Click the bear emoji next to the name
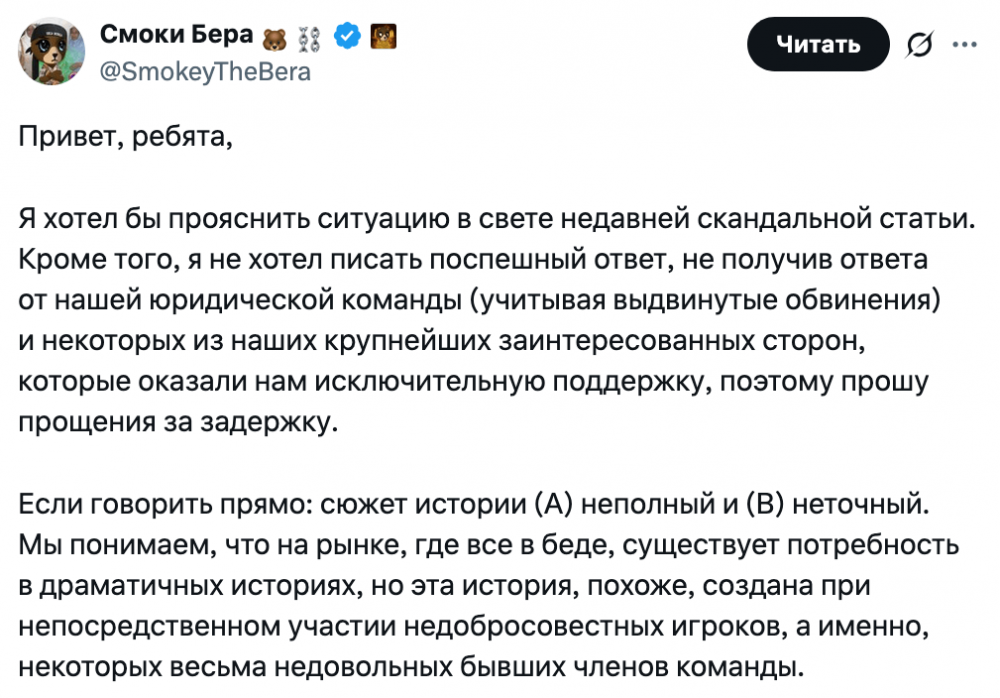The height and width of the screenshot is (698, 1000). [x=272, y=38]
